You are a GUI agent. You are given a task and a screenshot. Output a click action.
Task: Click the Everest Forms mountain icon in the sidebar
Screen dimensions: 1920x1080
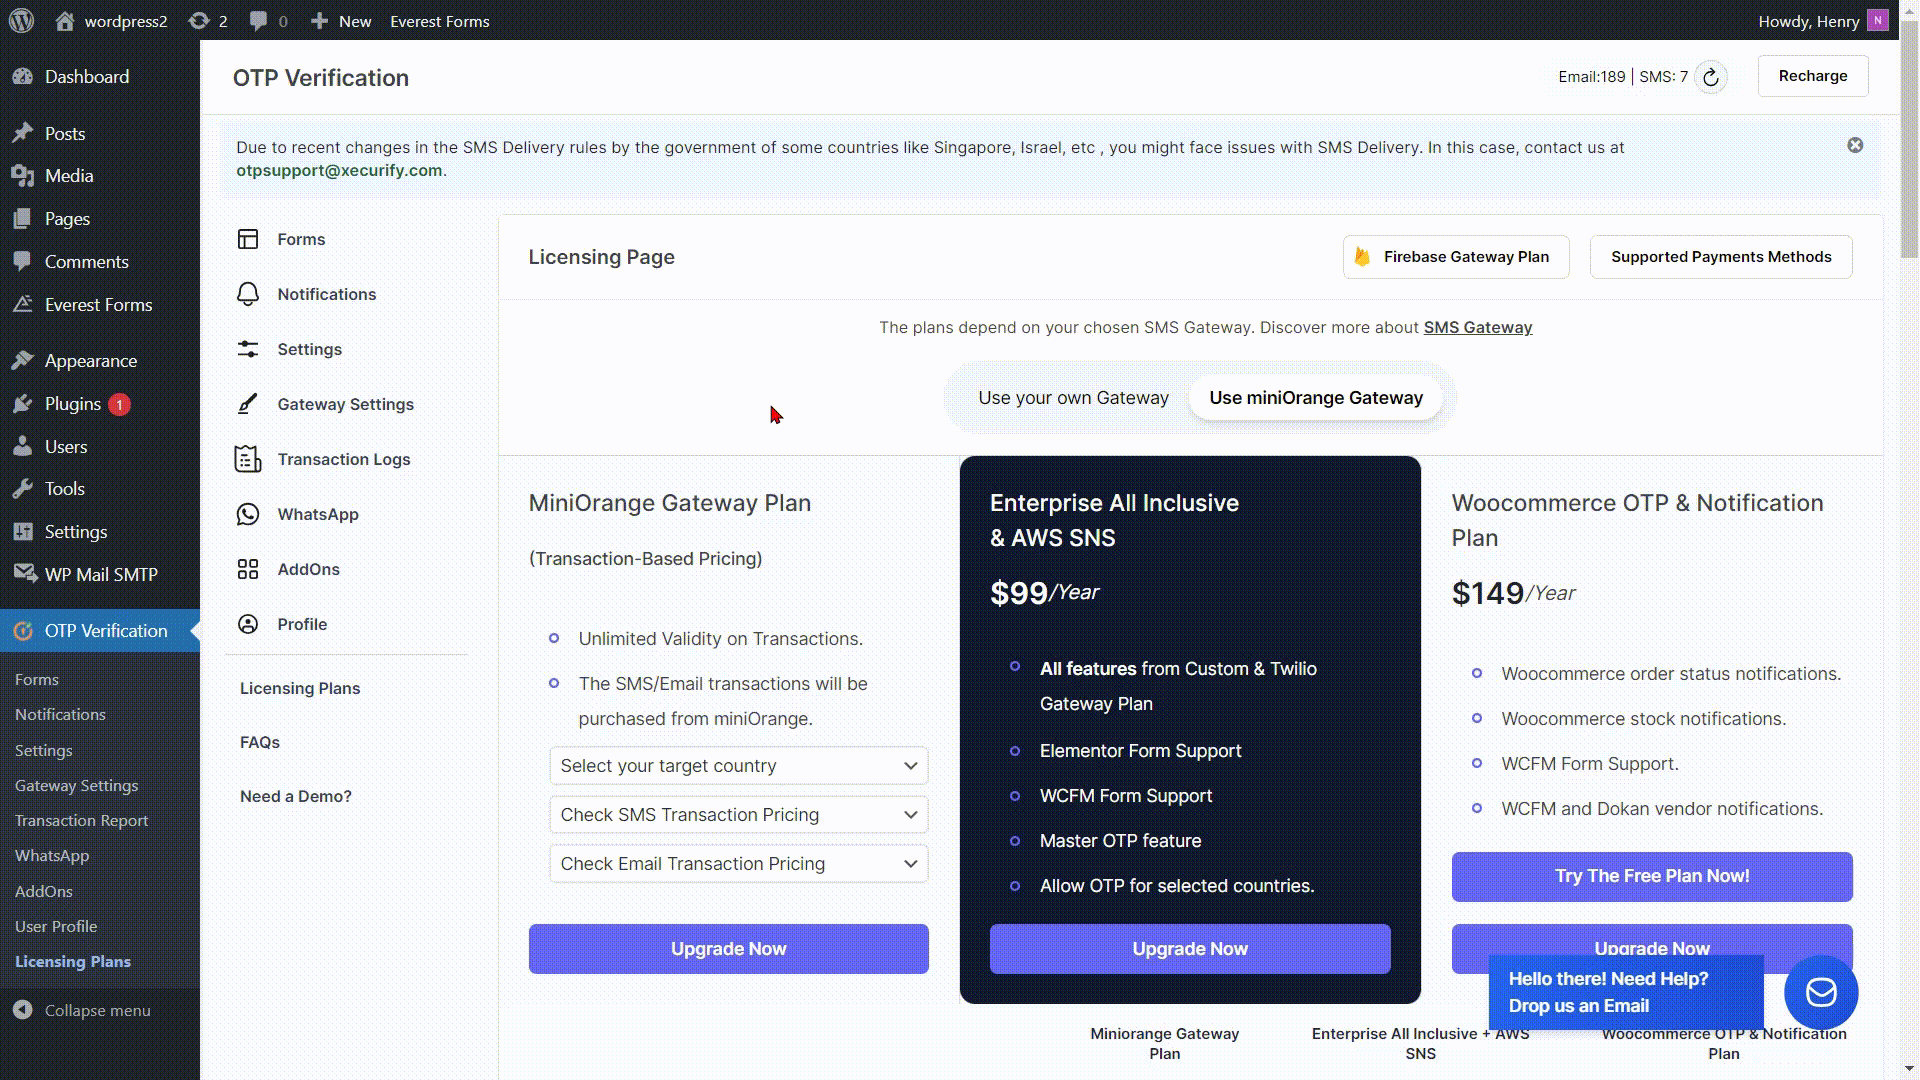click(22, 305)
